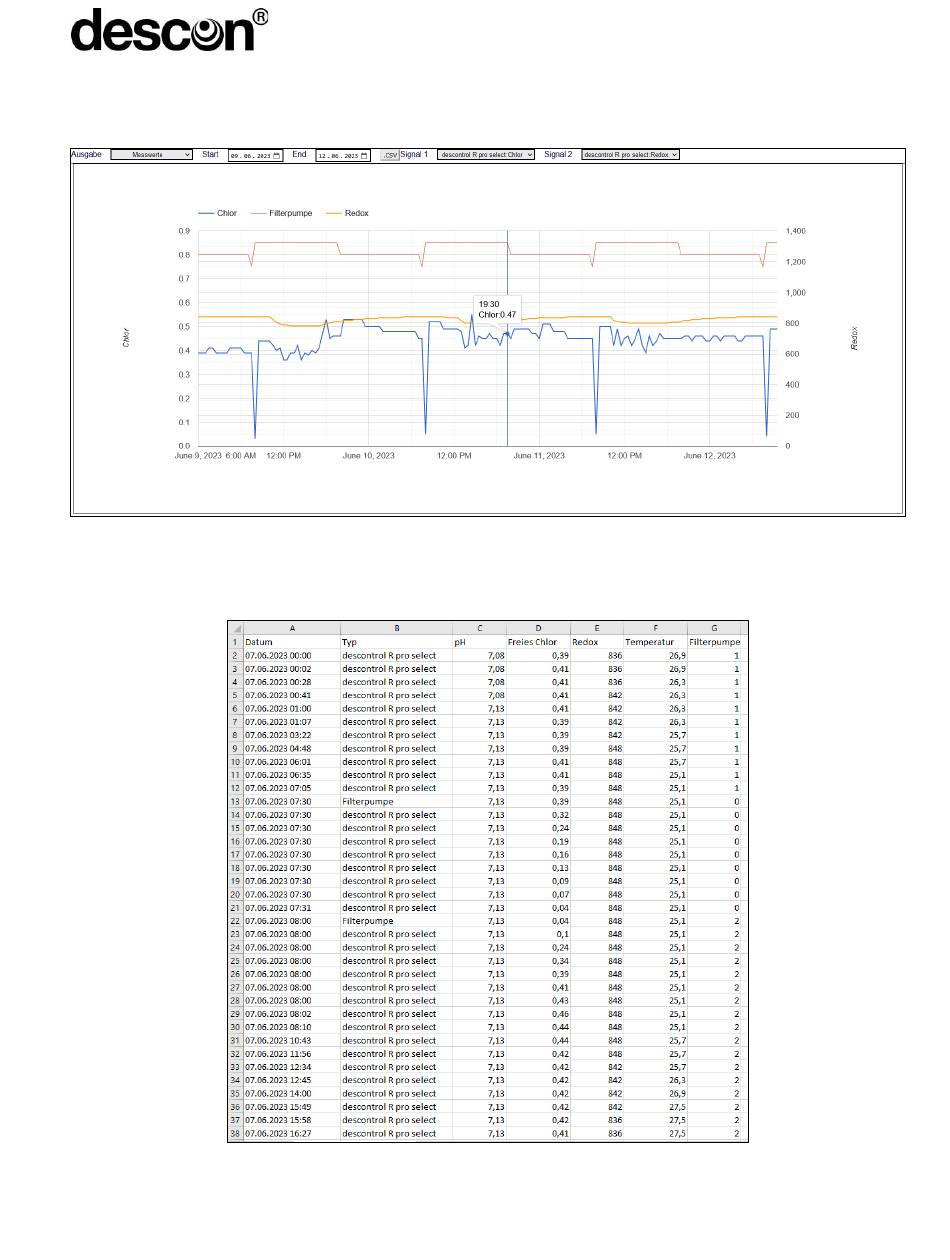
Task: Click cell 07.06.2023 00:00
Action: tap(291, 655)
